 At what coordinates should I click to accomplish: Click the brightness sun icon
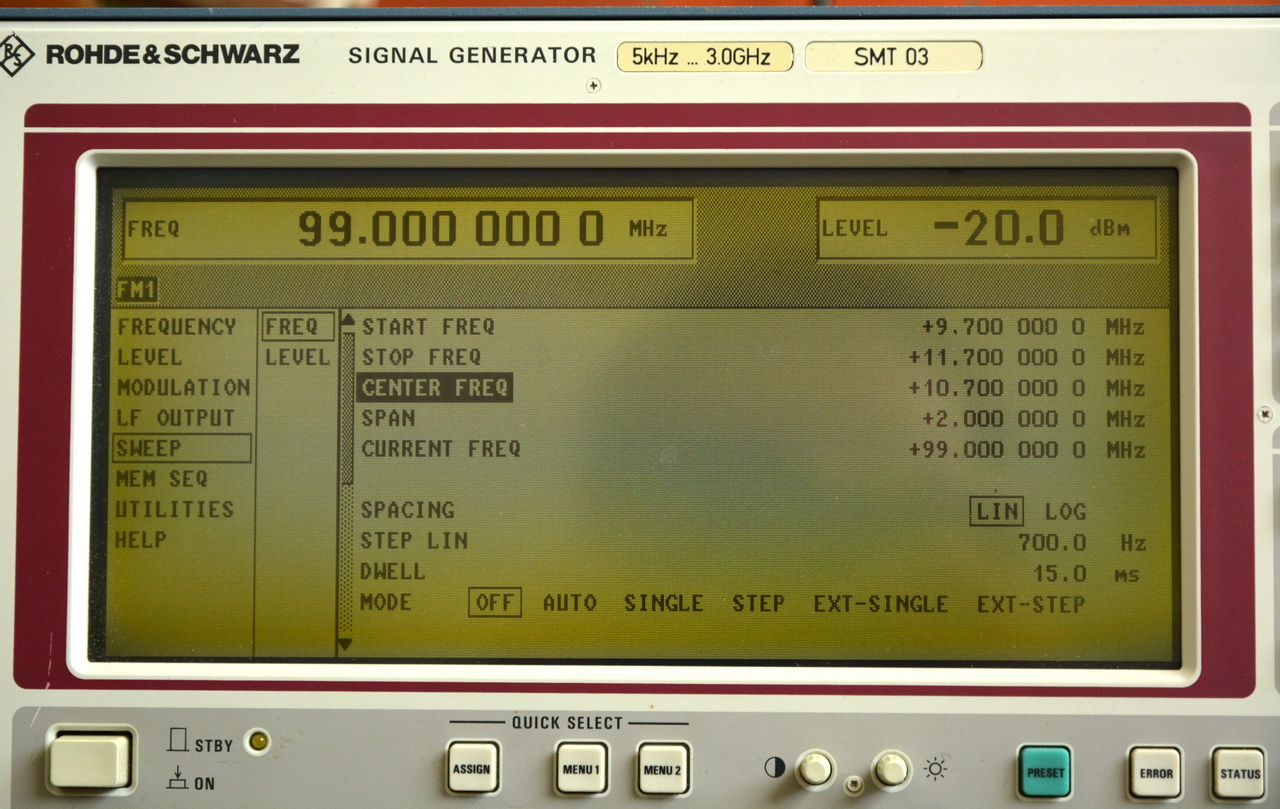(935, 768)
